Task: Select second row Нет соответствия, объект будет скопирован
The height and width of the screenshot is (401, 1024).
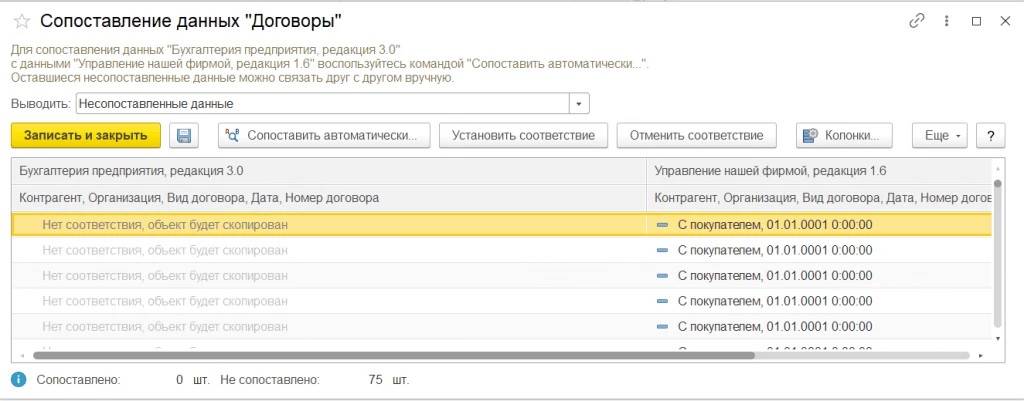Action: point(329,250)
